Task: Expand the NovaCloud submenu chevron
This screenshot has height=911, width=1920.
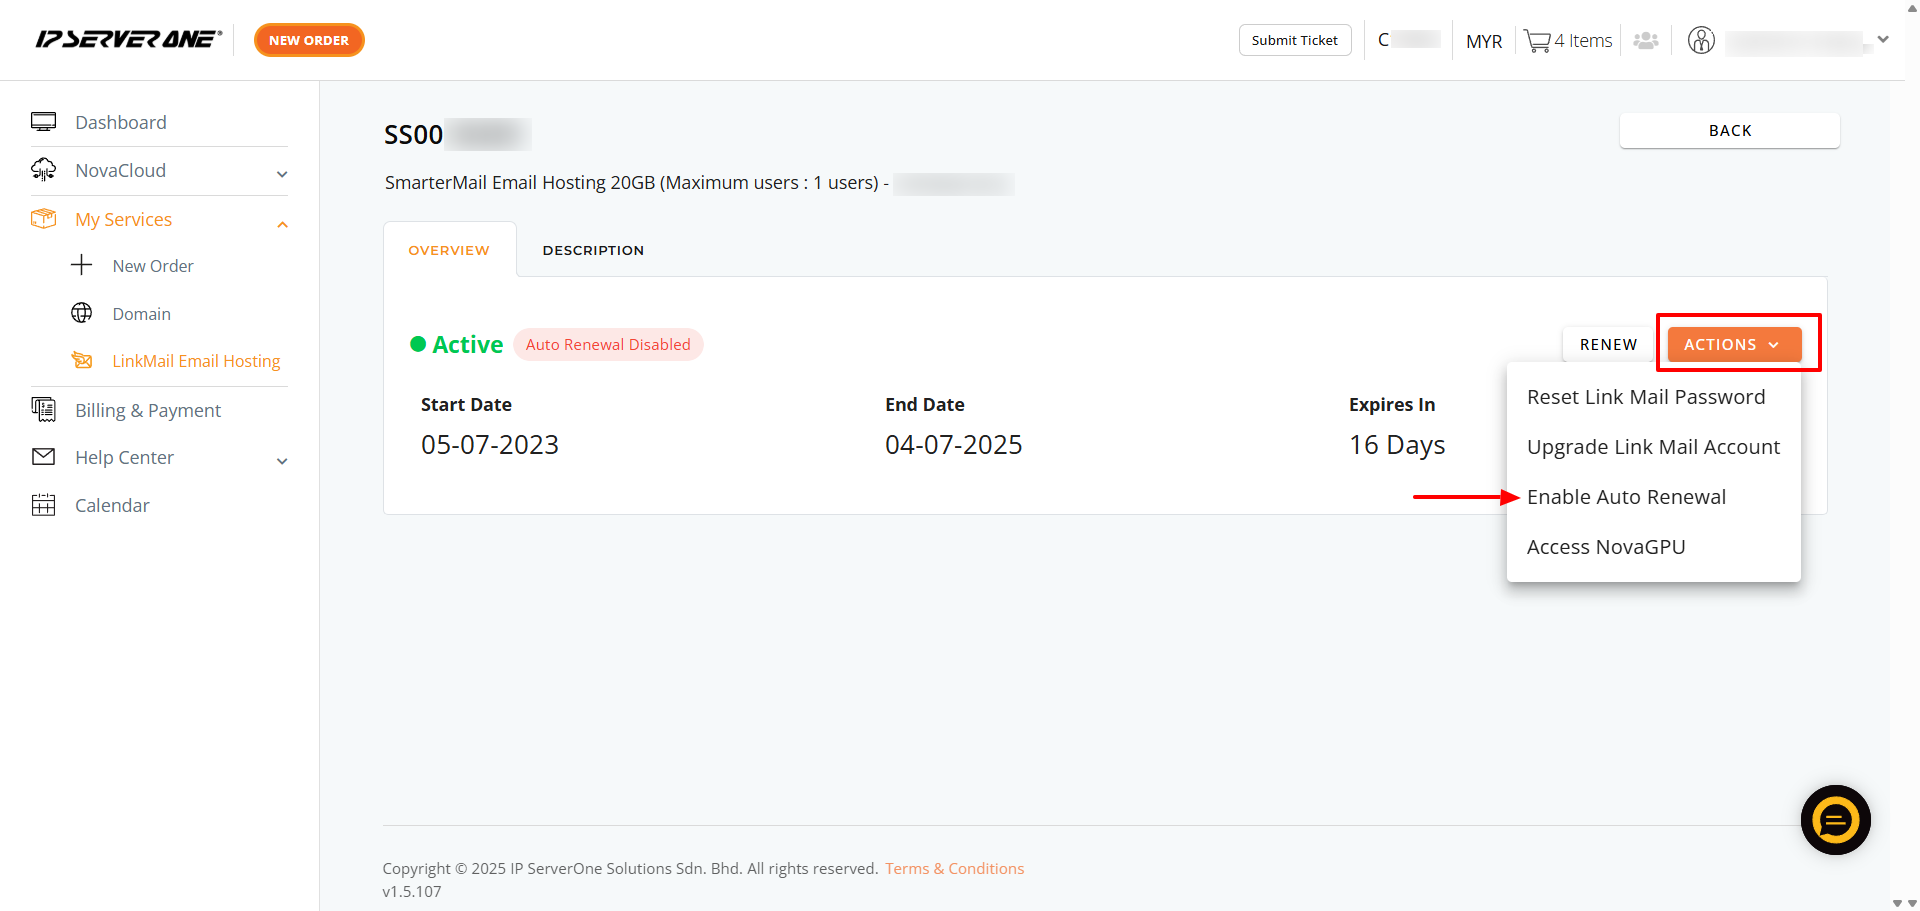Action: pos(282,174)
